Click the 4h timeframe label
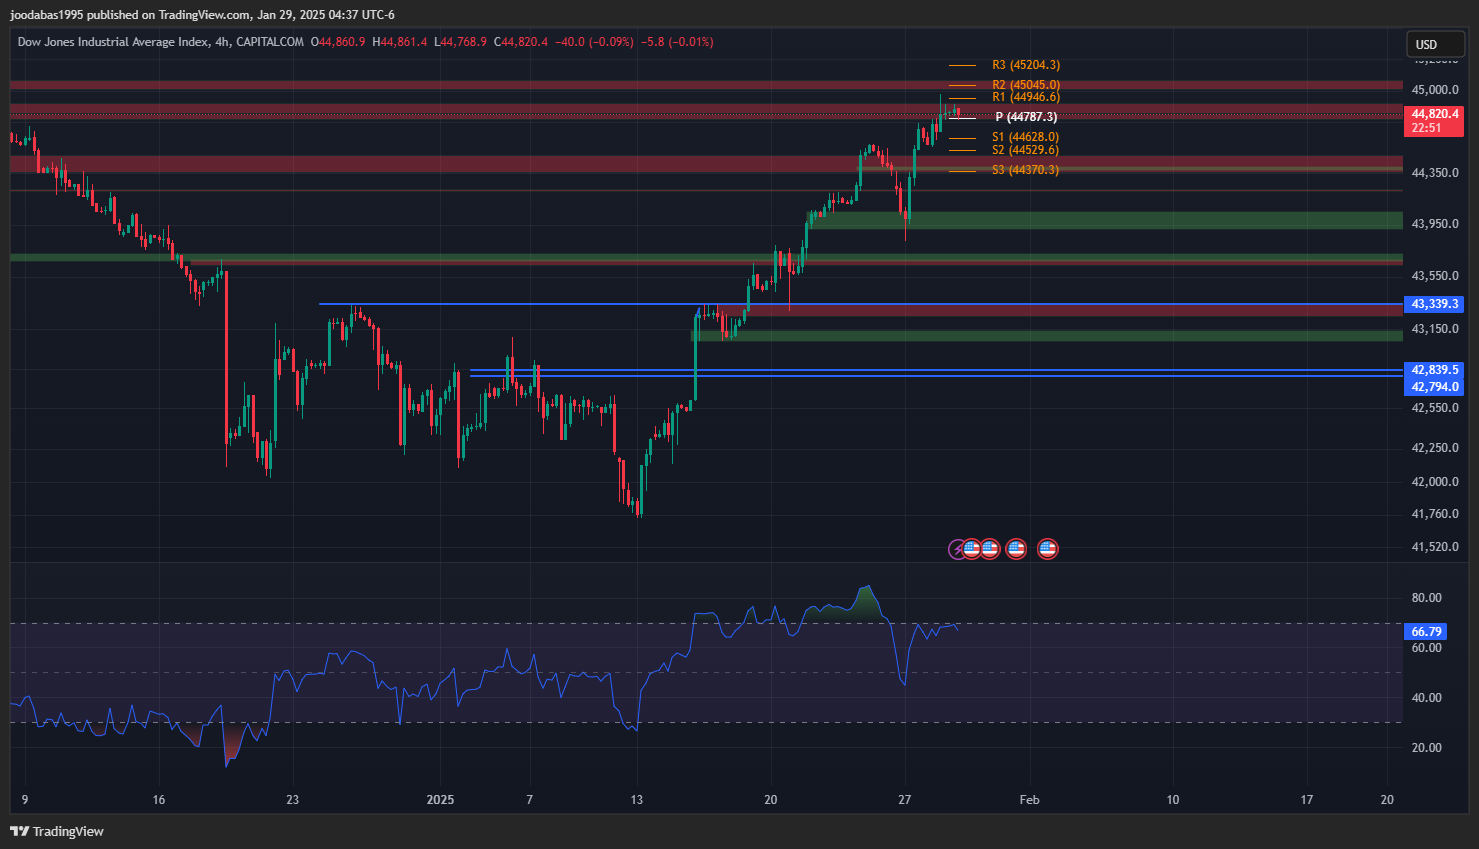This screenshot has height=849, width=1479. pos(223,42)
